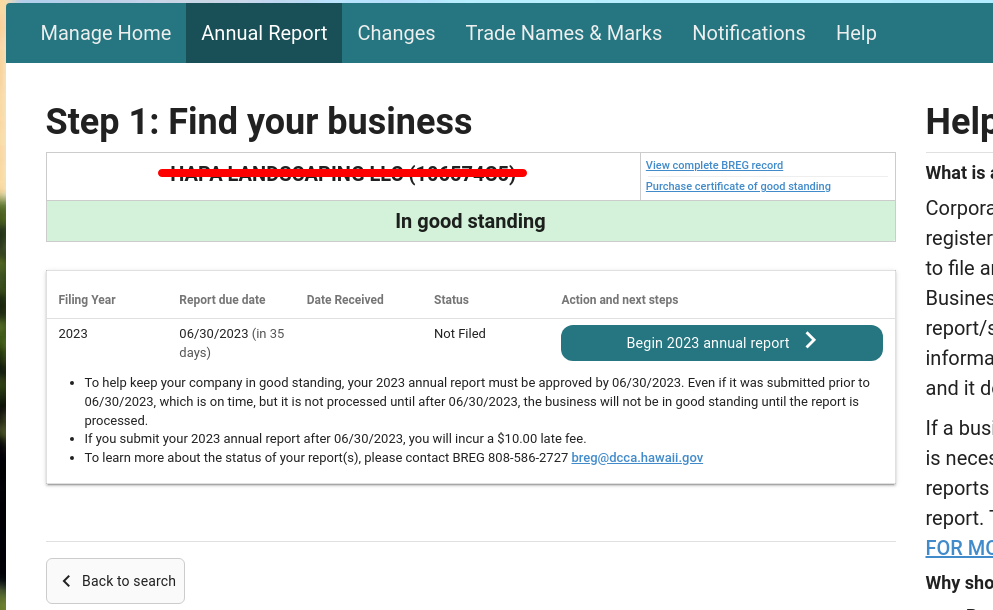This screenshot has height=610, width=993.
Task: Click the Not Filed status text
Action: click(x=459, y=333)
